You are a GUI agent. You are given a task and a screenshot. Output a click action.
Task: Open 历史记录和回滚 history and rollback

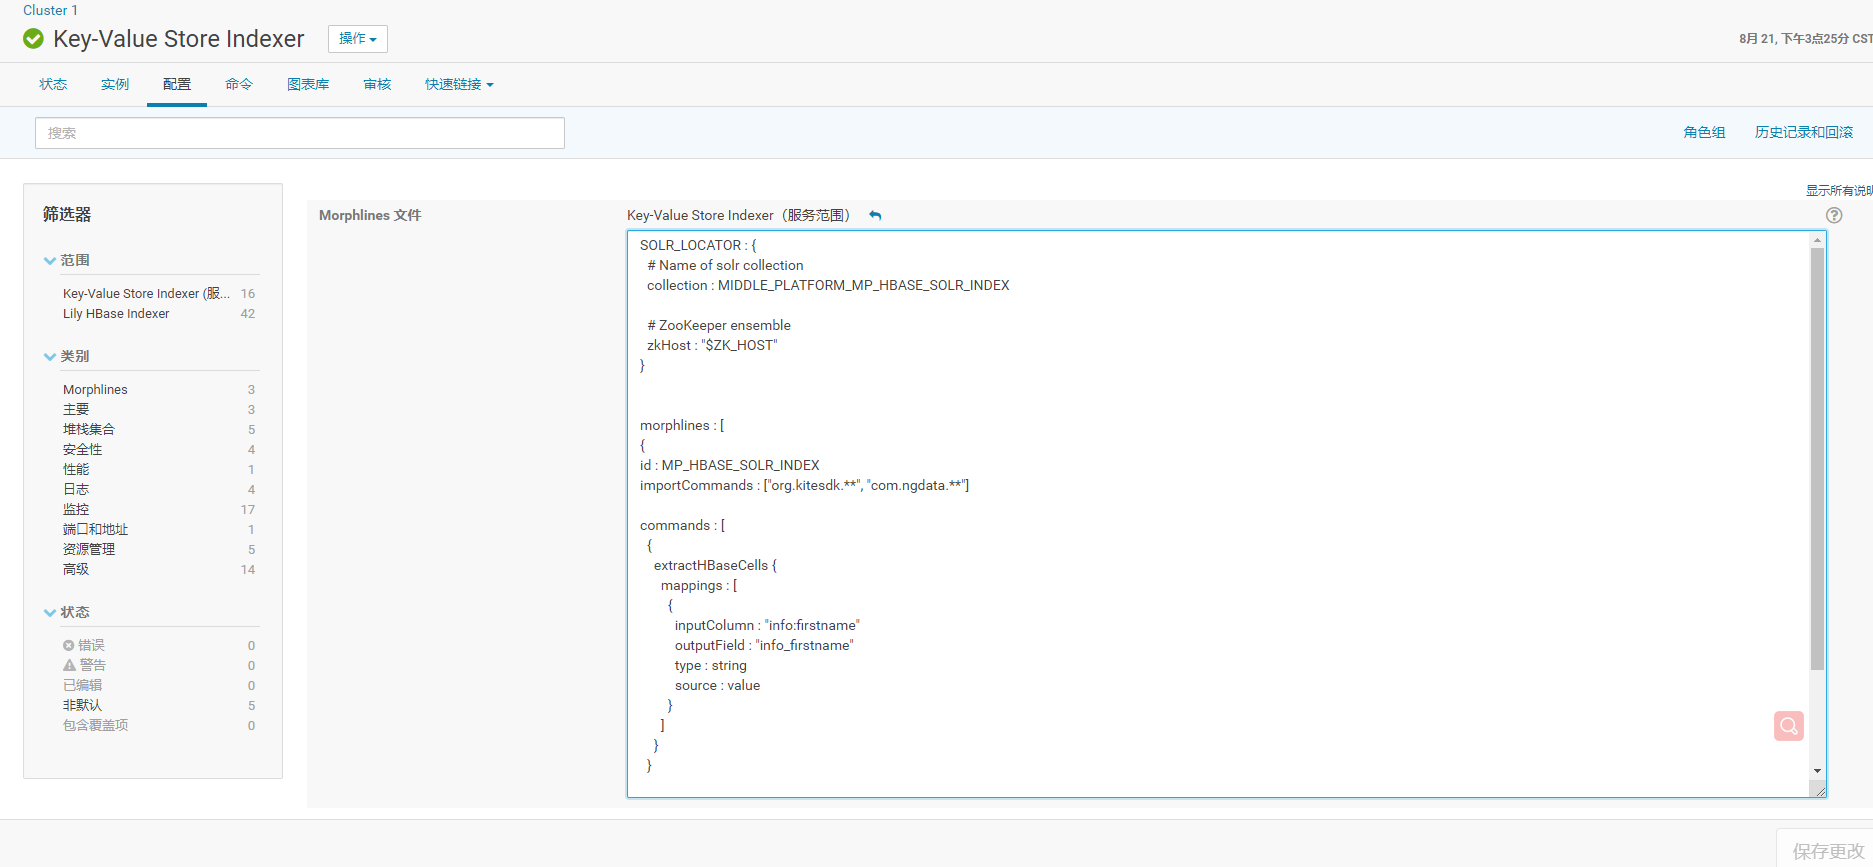pos(1804,132)
